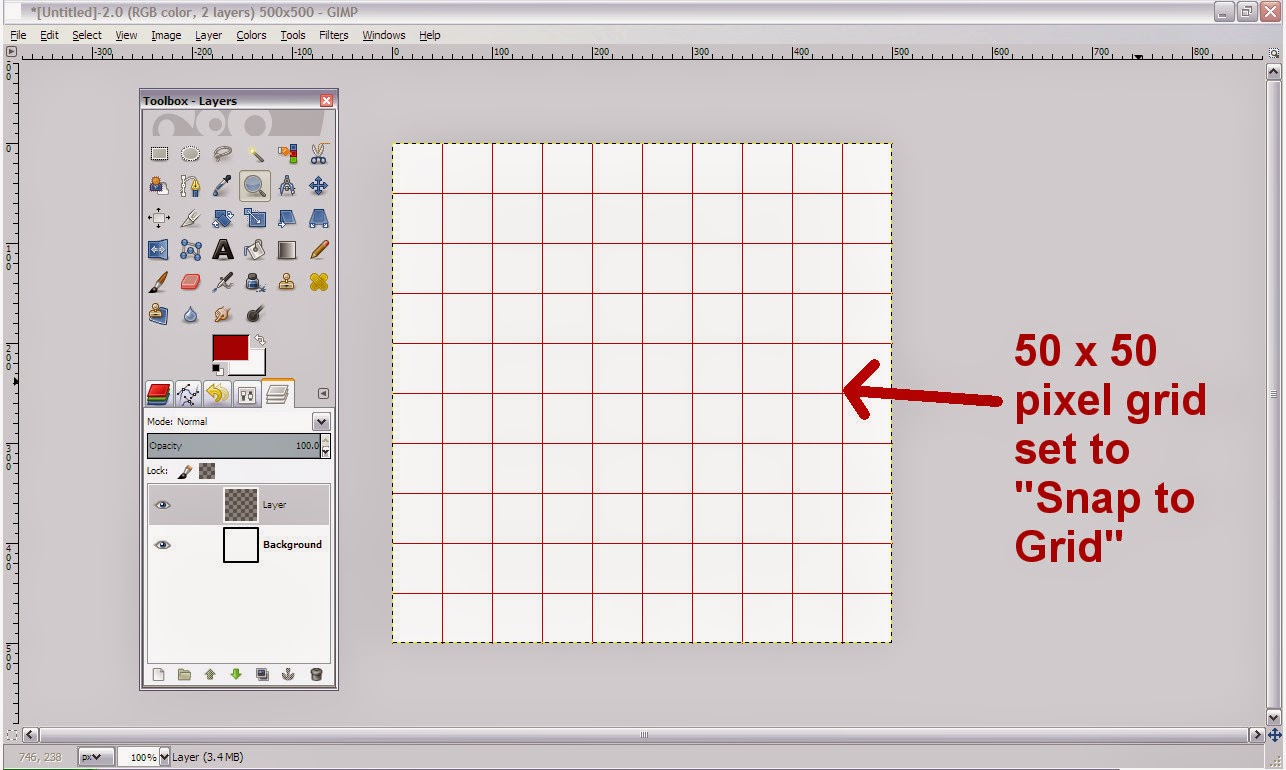The height and width of the screenshot is (770, 1286).
Task: Select the Shear tool
Action: click(287, 218)
